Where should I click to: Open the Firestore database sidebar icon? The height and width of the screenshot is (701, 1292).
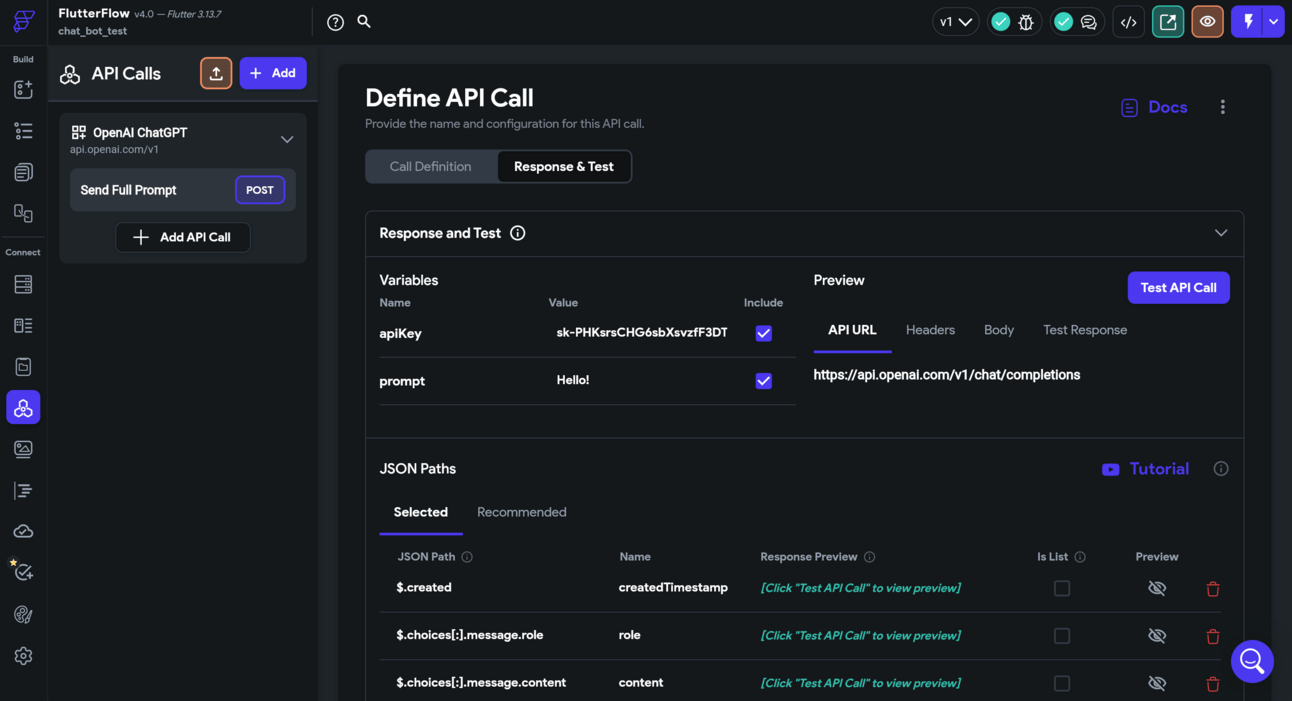coord(23,285)
